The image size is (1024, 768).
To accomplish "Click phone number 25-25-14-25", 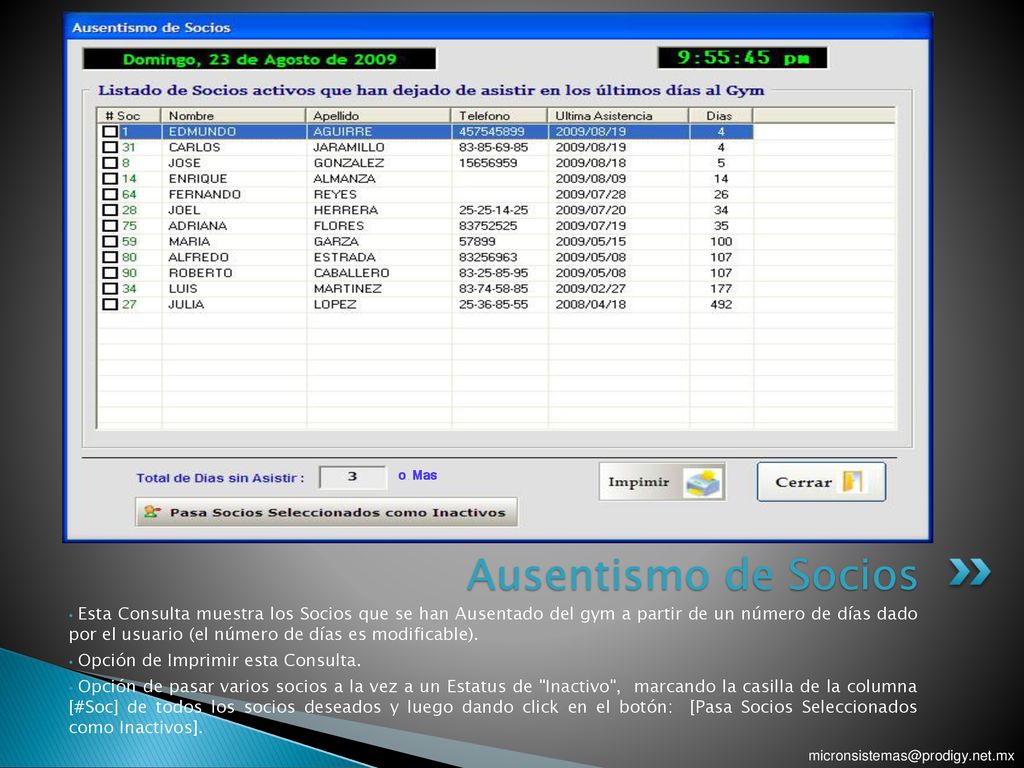I will (x=493, y=210).
